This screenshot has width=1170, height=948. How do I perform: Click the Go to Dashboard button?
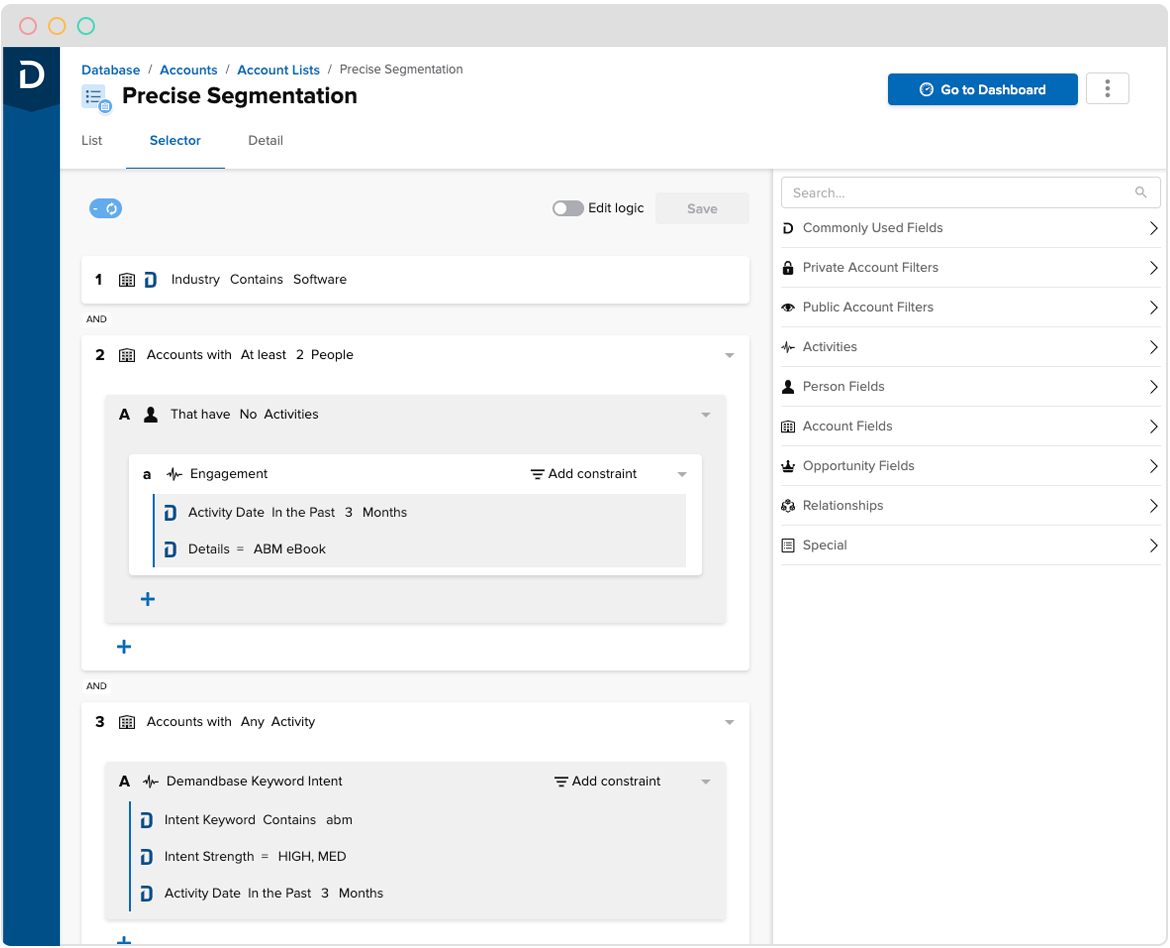tap(982, 89)
